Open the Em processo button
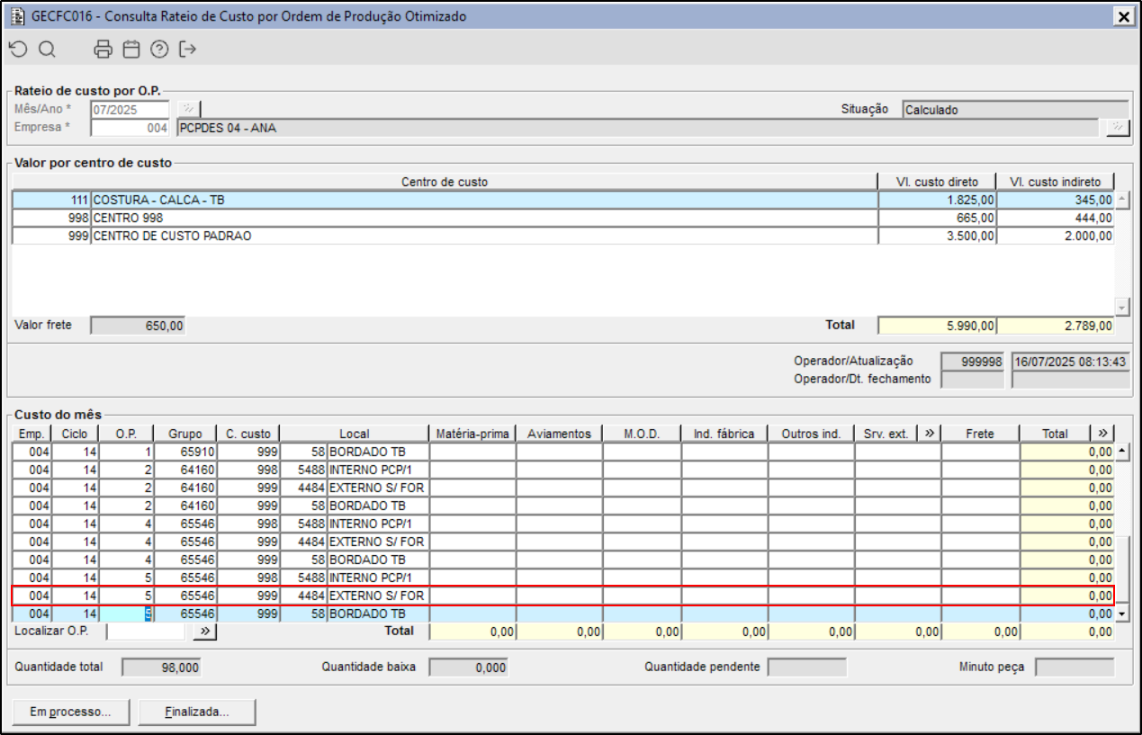Screen dimensions: 1142x735 [71, 712]
